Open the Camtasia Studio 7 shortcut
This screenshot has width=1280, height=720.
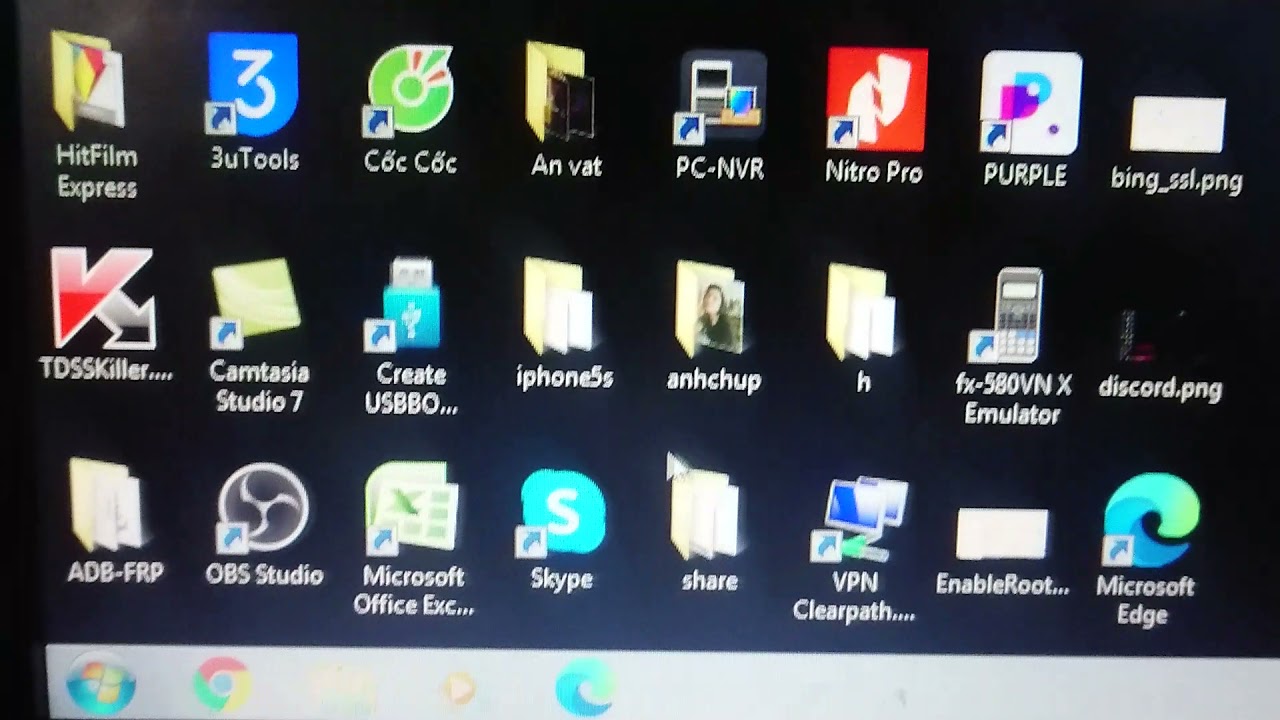[256, 302]
